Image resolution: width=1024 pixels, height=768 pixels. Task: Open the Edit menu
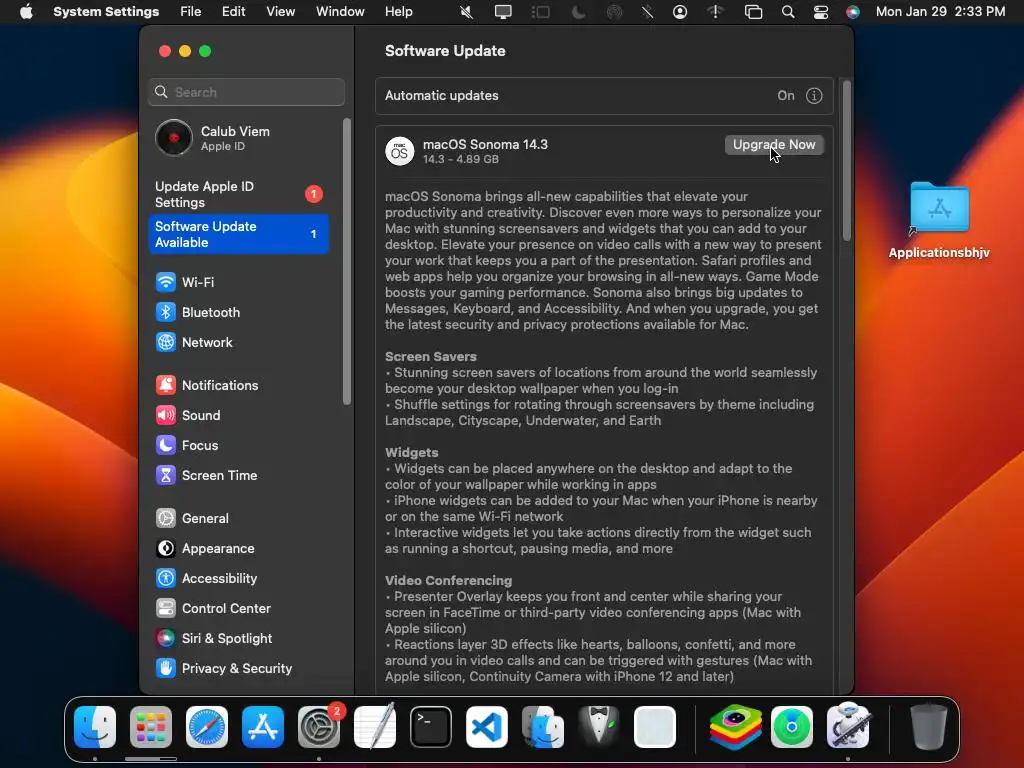[233, 12]
